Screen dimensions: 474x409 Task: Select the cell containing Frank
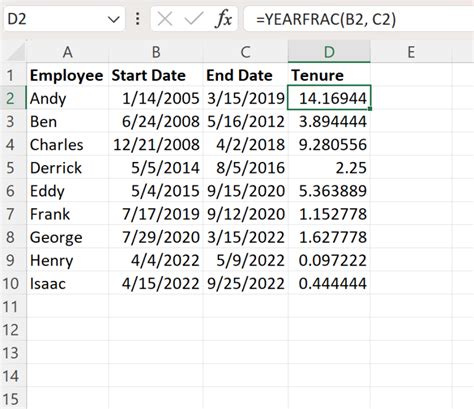(68, 214)
